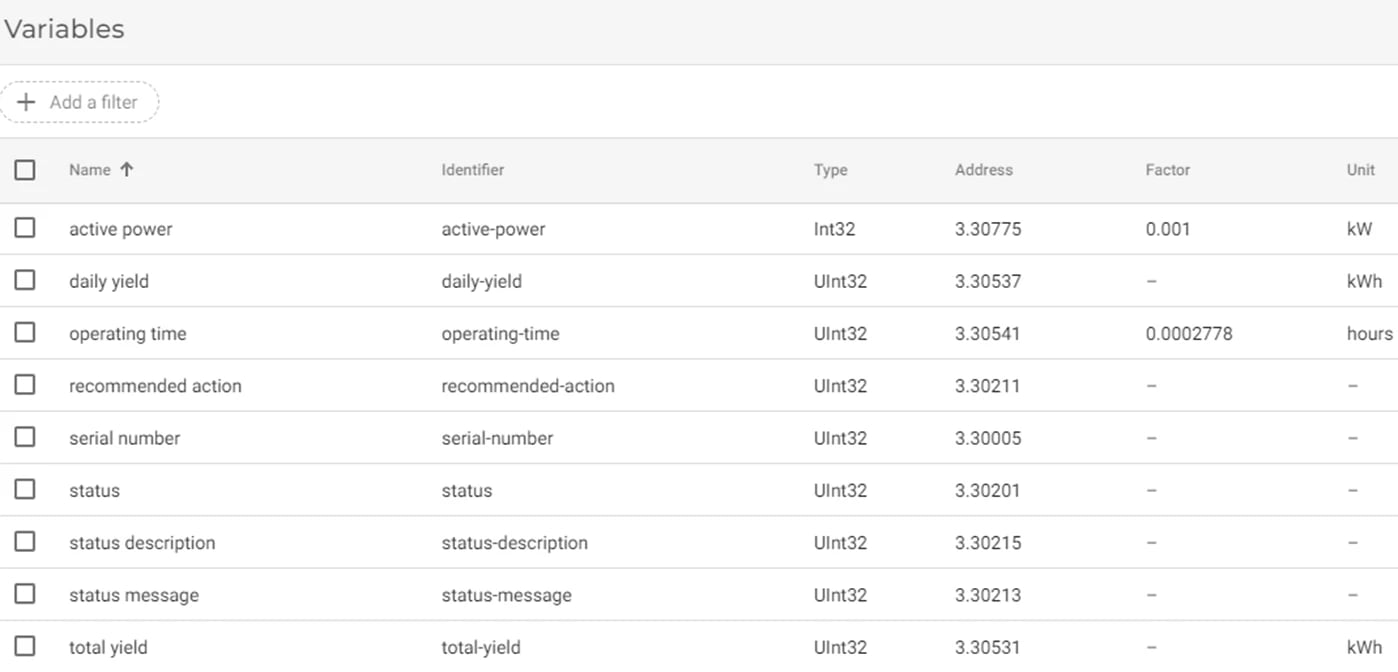Check the status description checkbox
The image size is (1398, 672).
point(25,541)
